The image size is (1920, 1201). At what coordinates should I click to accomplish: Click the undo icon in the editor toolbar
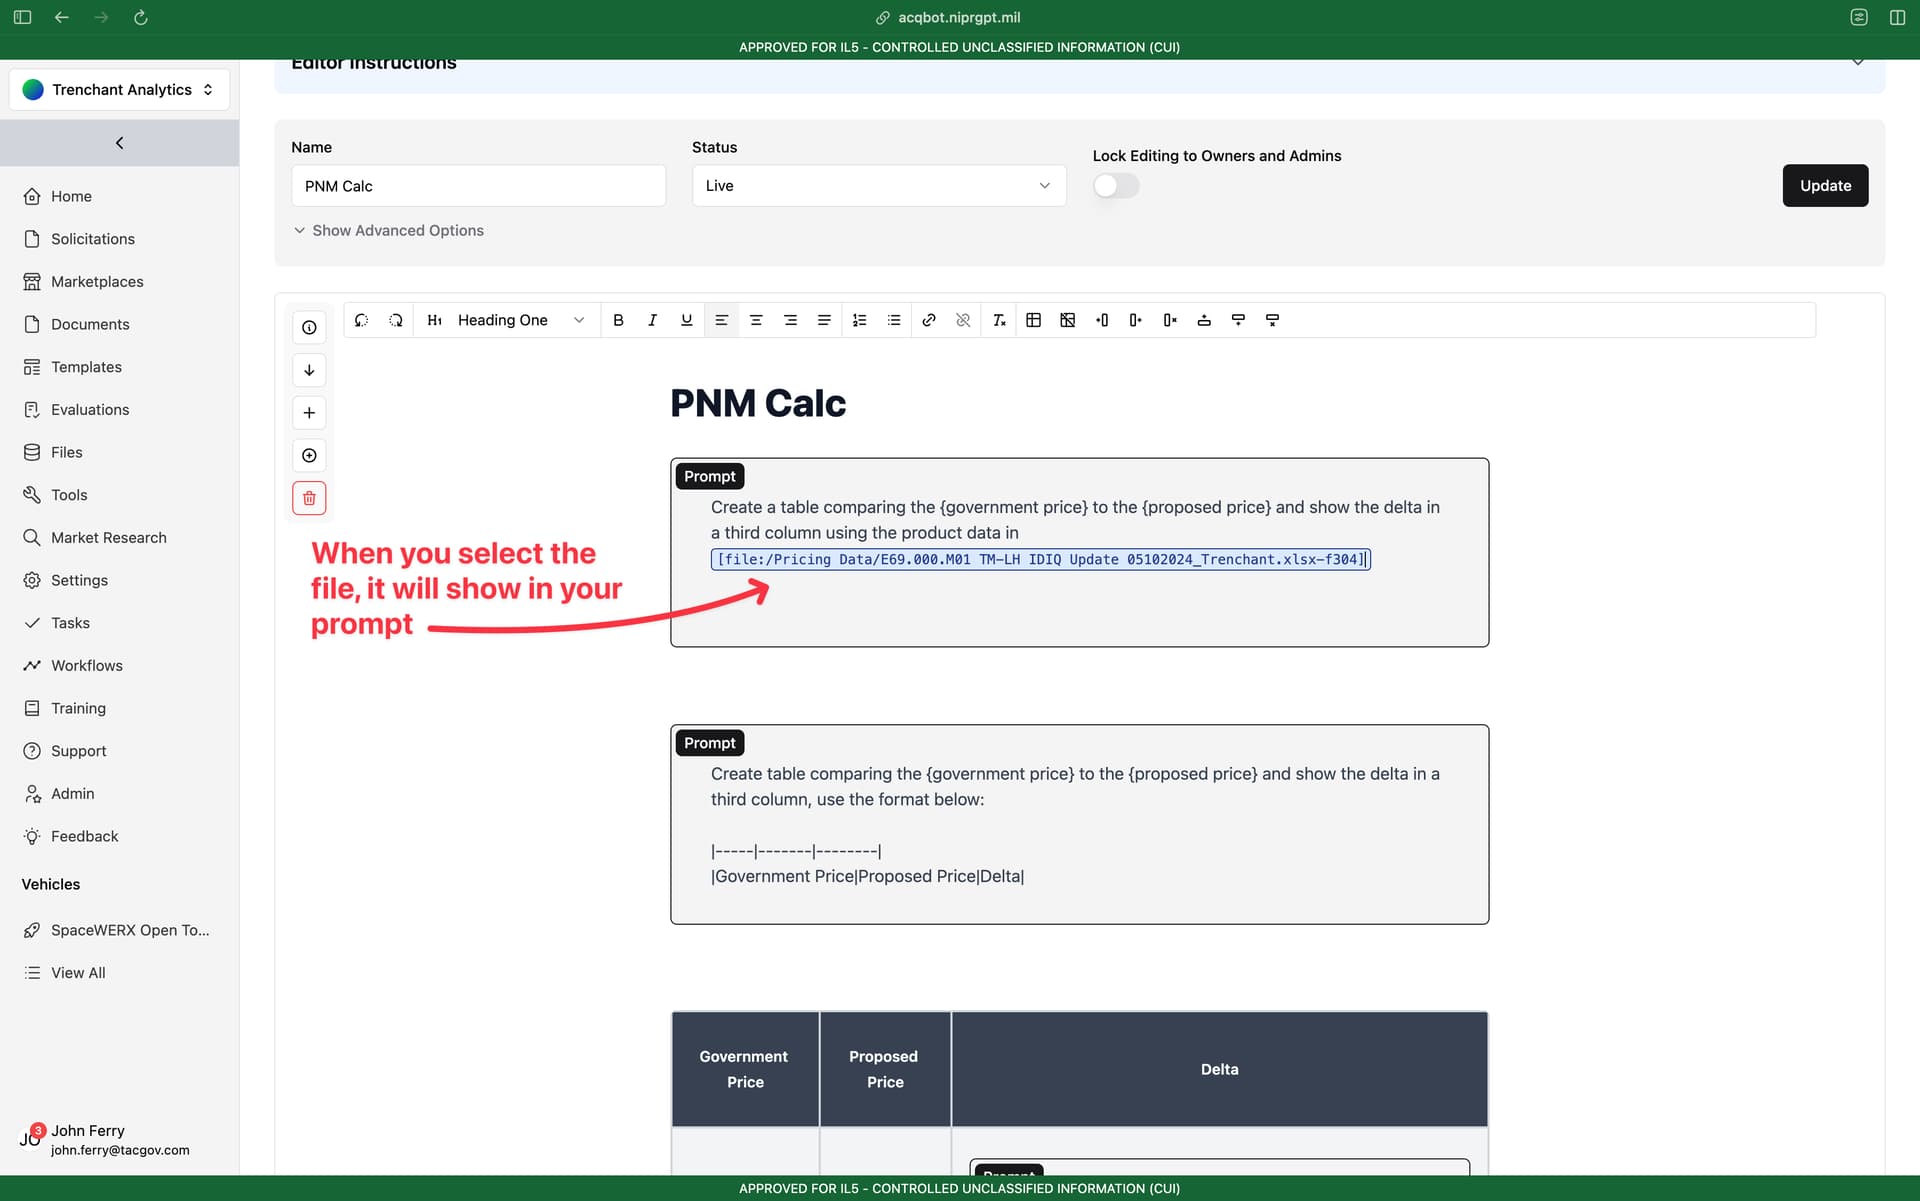pyautogui.click(x=361, y=320)
